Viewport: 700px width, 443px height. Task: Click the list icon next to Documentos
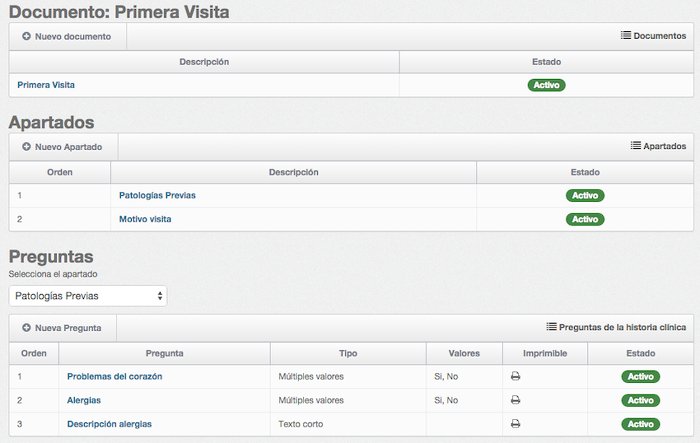(626, 35)
